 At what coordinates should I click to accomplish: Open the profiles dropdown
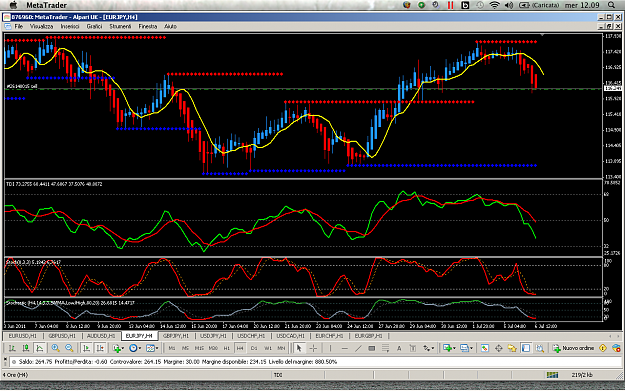coord(466,348)
